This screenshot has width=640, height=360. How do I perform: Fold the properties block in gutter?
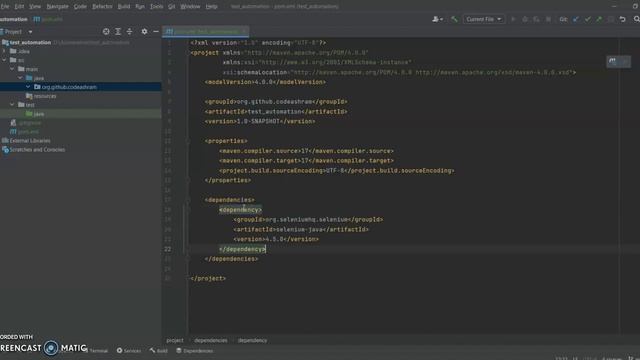click(187, 141)
